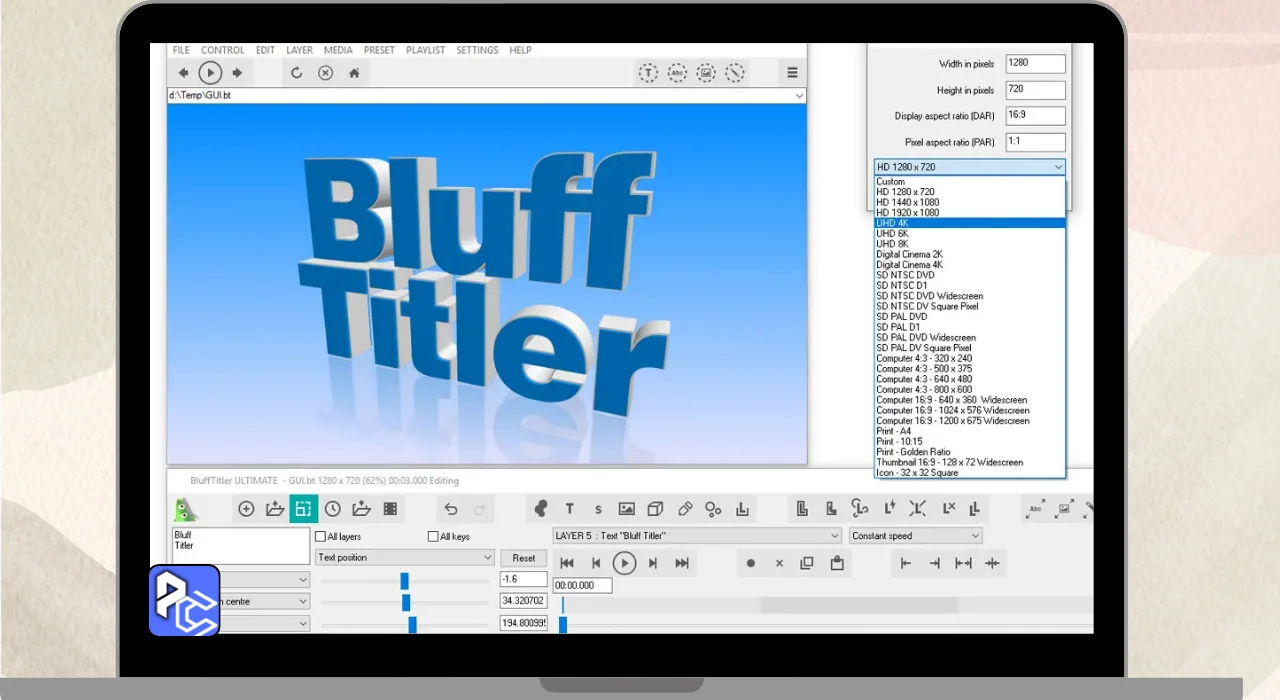
Task: Click the 00:00.000 time field
Action: tap(582, 586)
